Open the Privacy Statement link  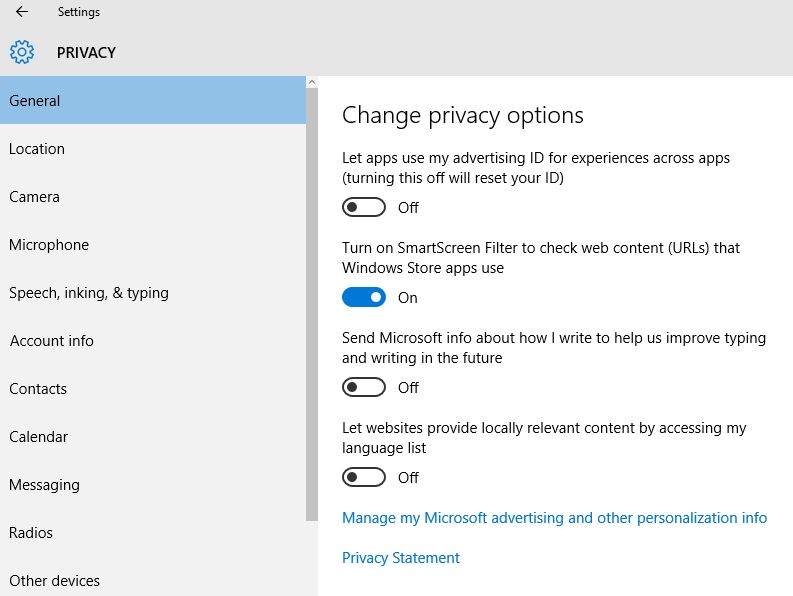pyautogui.click(x=401, y=558)
